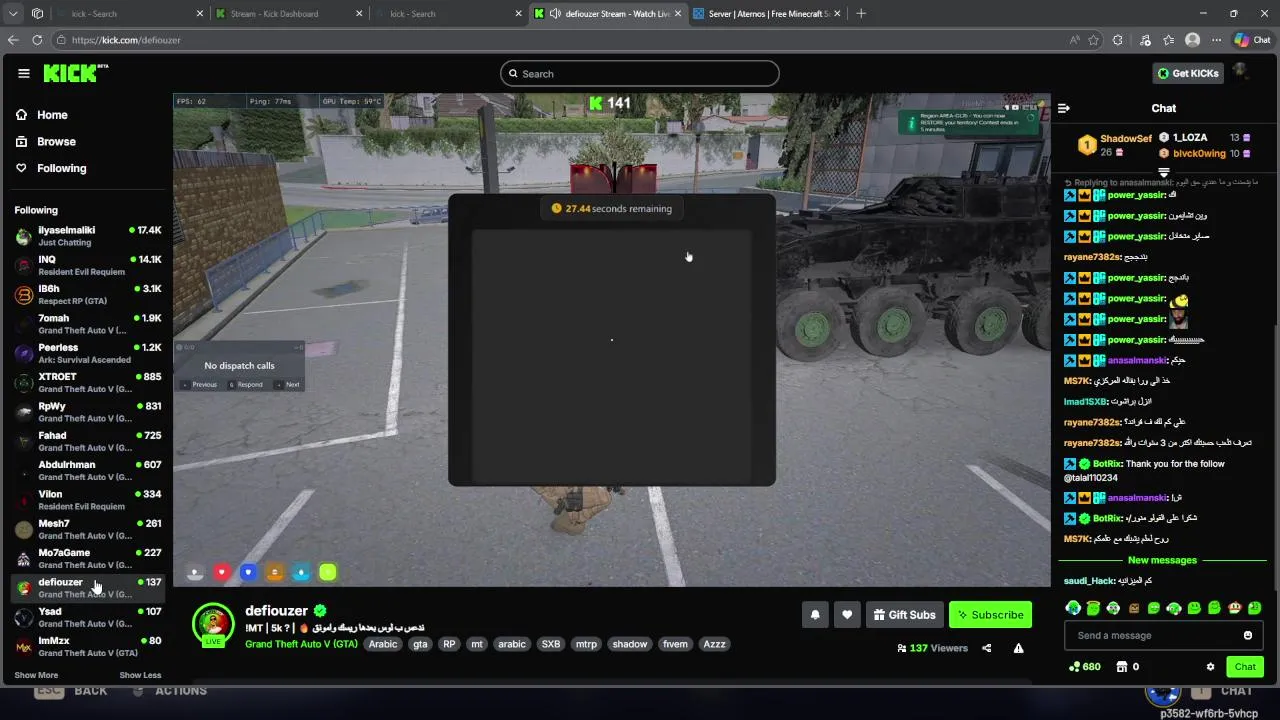Open RpWy channel in sidebar
Viewport: 1280px width, 720px height.
pos(88,412)
